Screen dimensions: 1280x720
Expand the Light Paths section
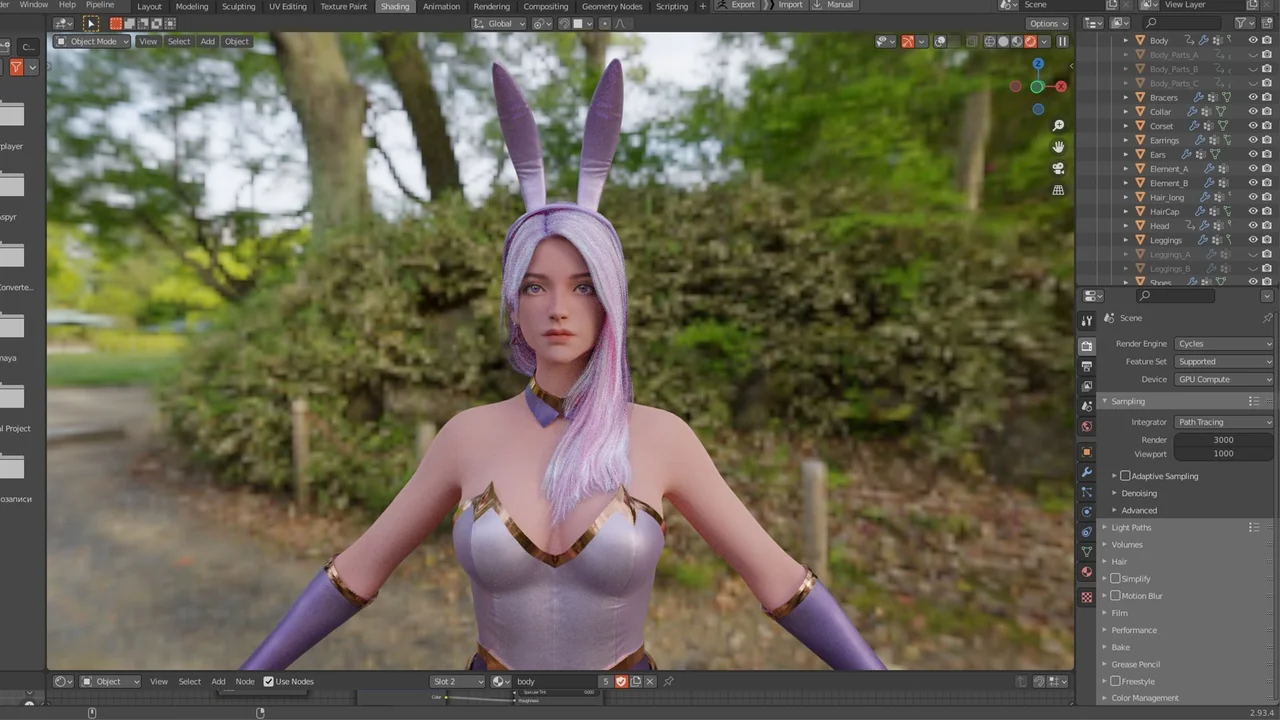pyautogui.click(x=1131, y=527)
